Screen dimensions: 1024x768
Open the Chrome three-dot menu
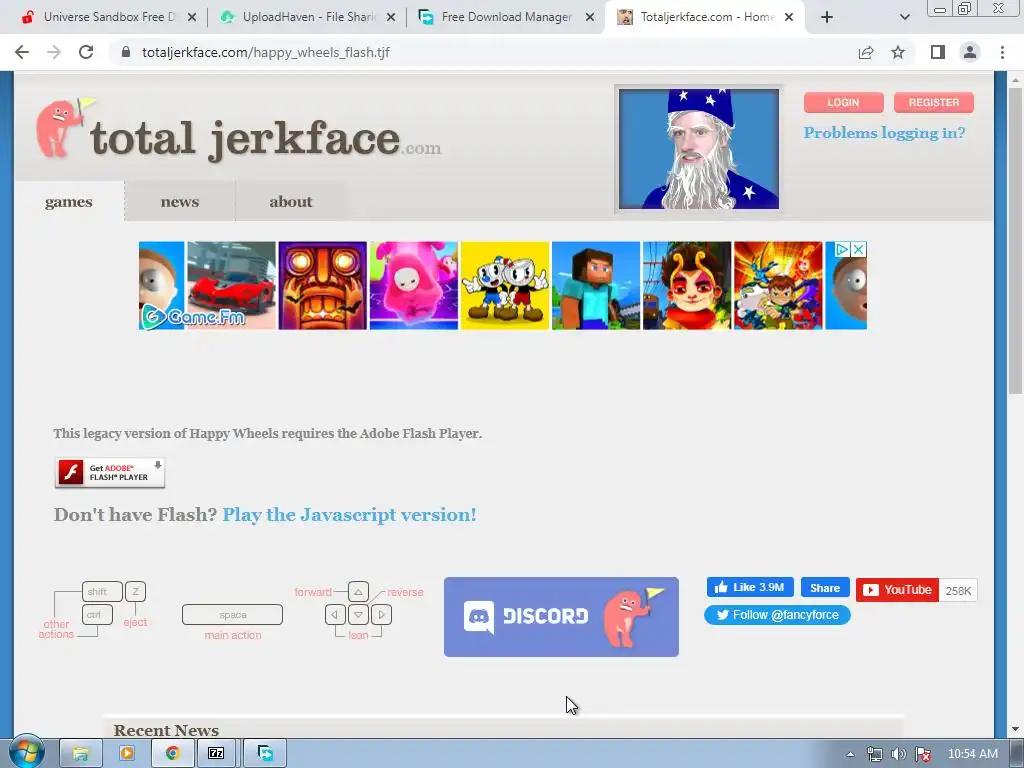pyautogui.click(x=1002, y=52)
